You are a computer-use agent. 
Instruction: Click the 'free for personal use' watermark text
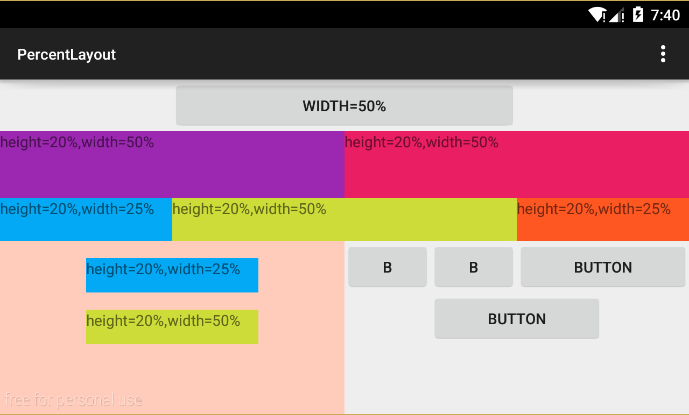click(72, 401)
